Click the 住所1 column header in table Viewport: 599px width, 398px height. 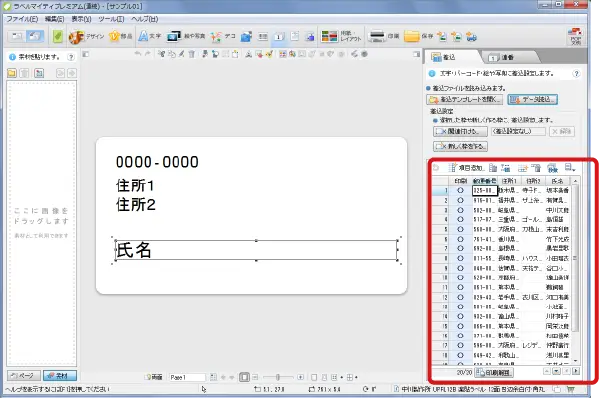[x=509, y=181]
